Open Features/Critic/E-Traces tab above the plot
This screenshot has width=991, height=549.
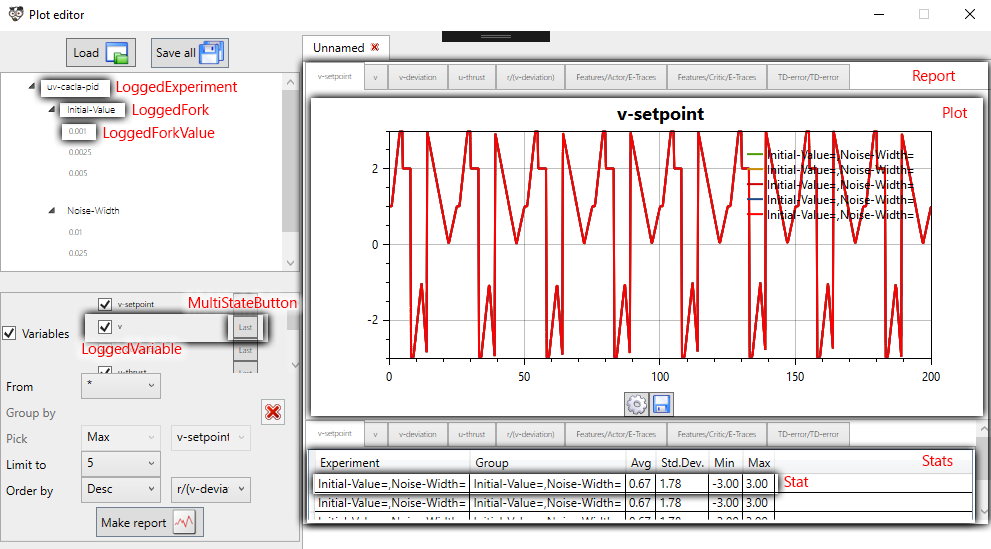point(717,77)
